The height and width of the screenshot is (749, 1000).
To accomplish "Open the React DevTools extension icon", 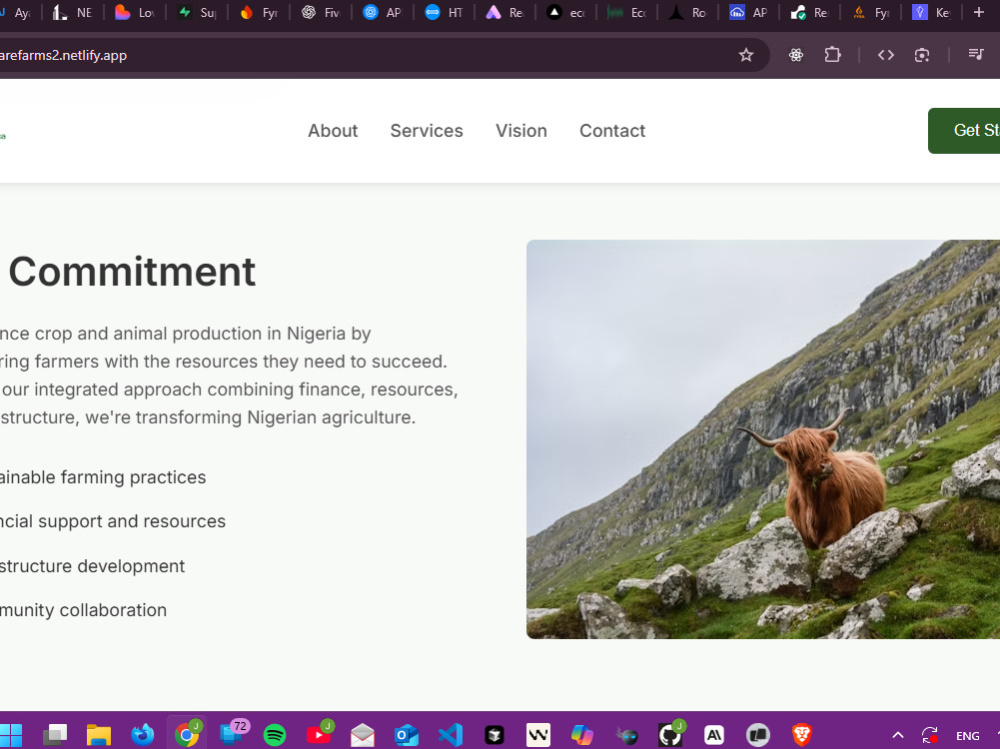I will [796, 56].
